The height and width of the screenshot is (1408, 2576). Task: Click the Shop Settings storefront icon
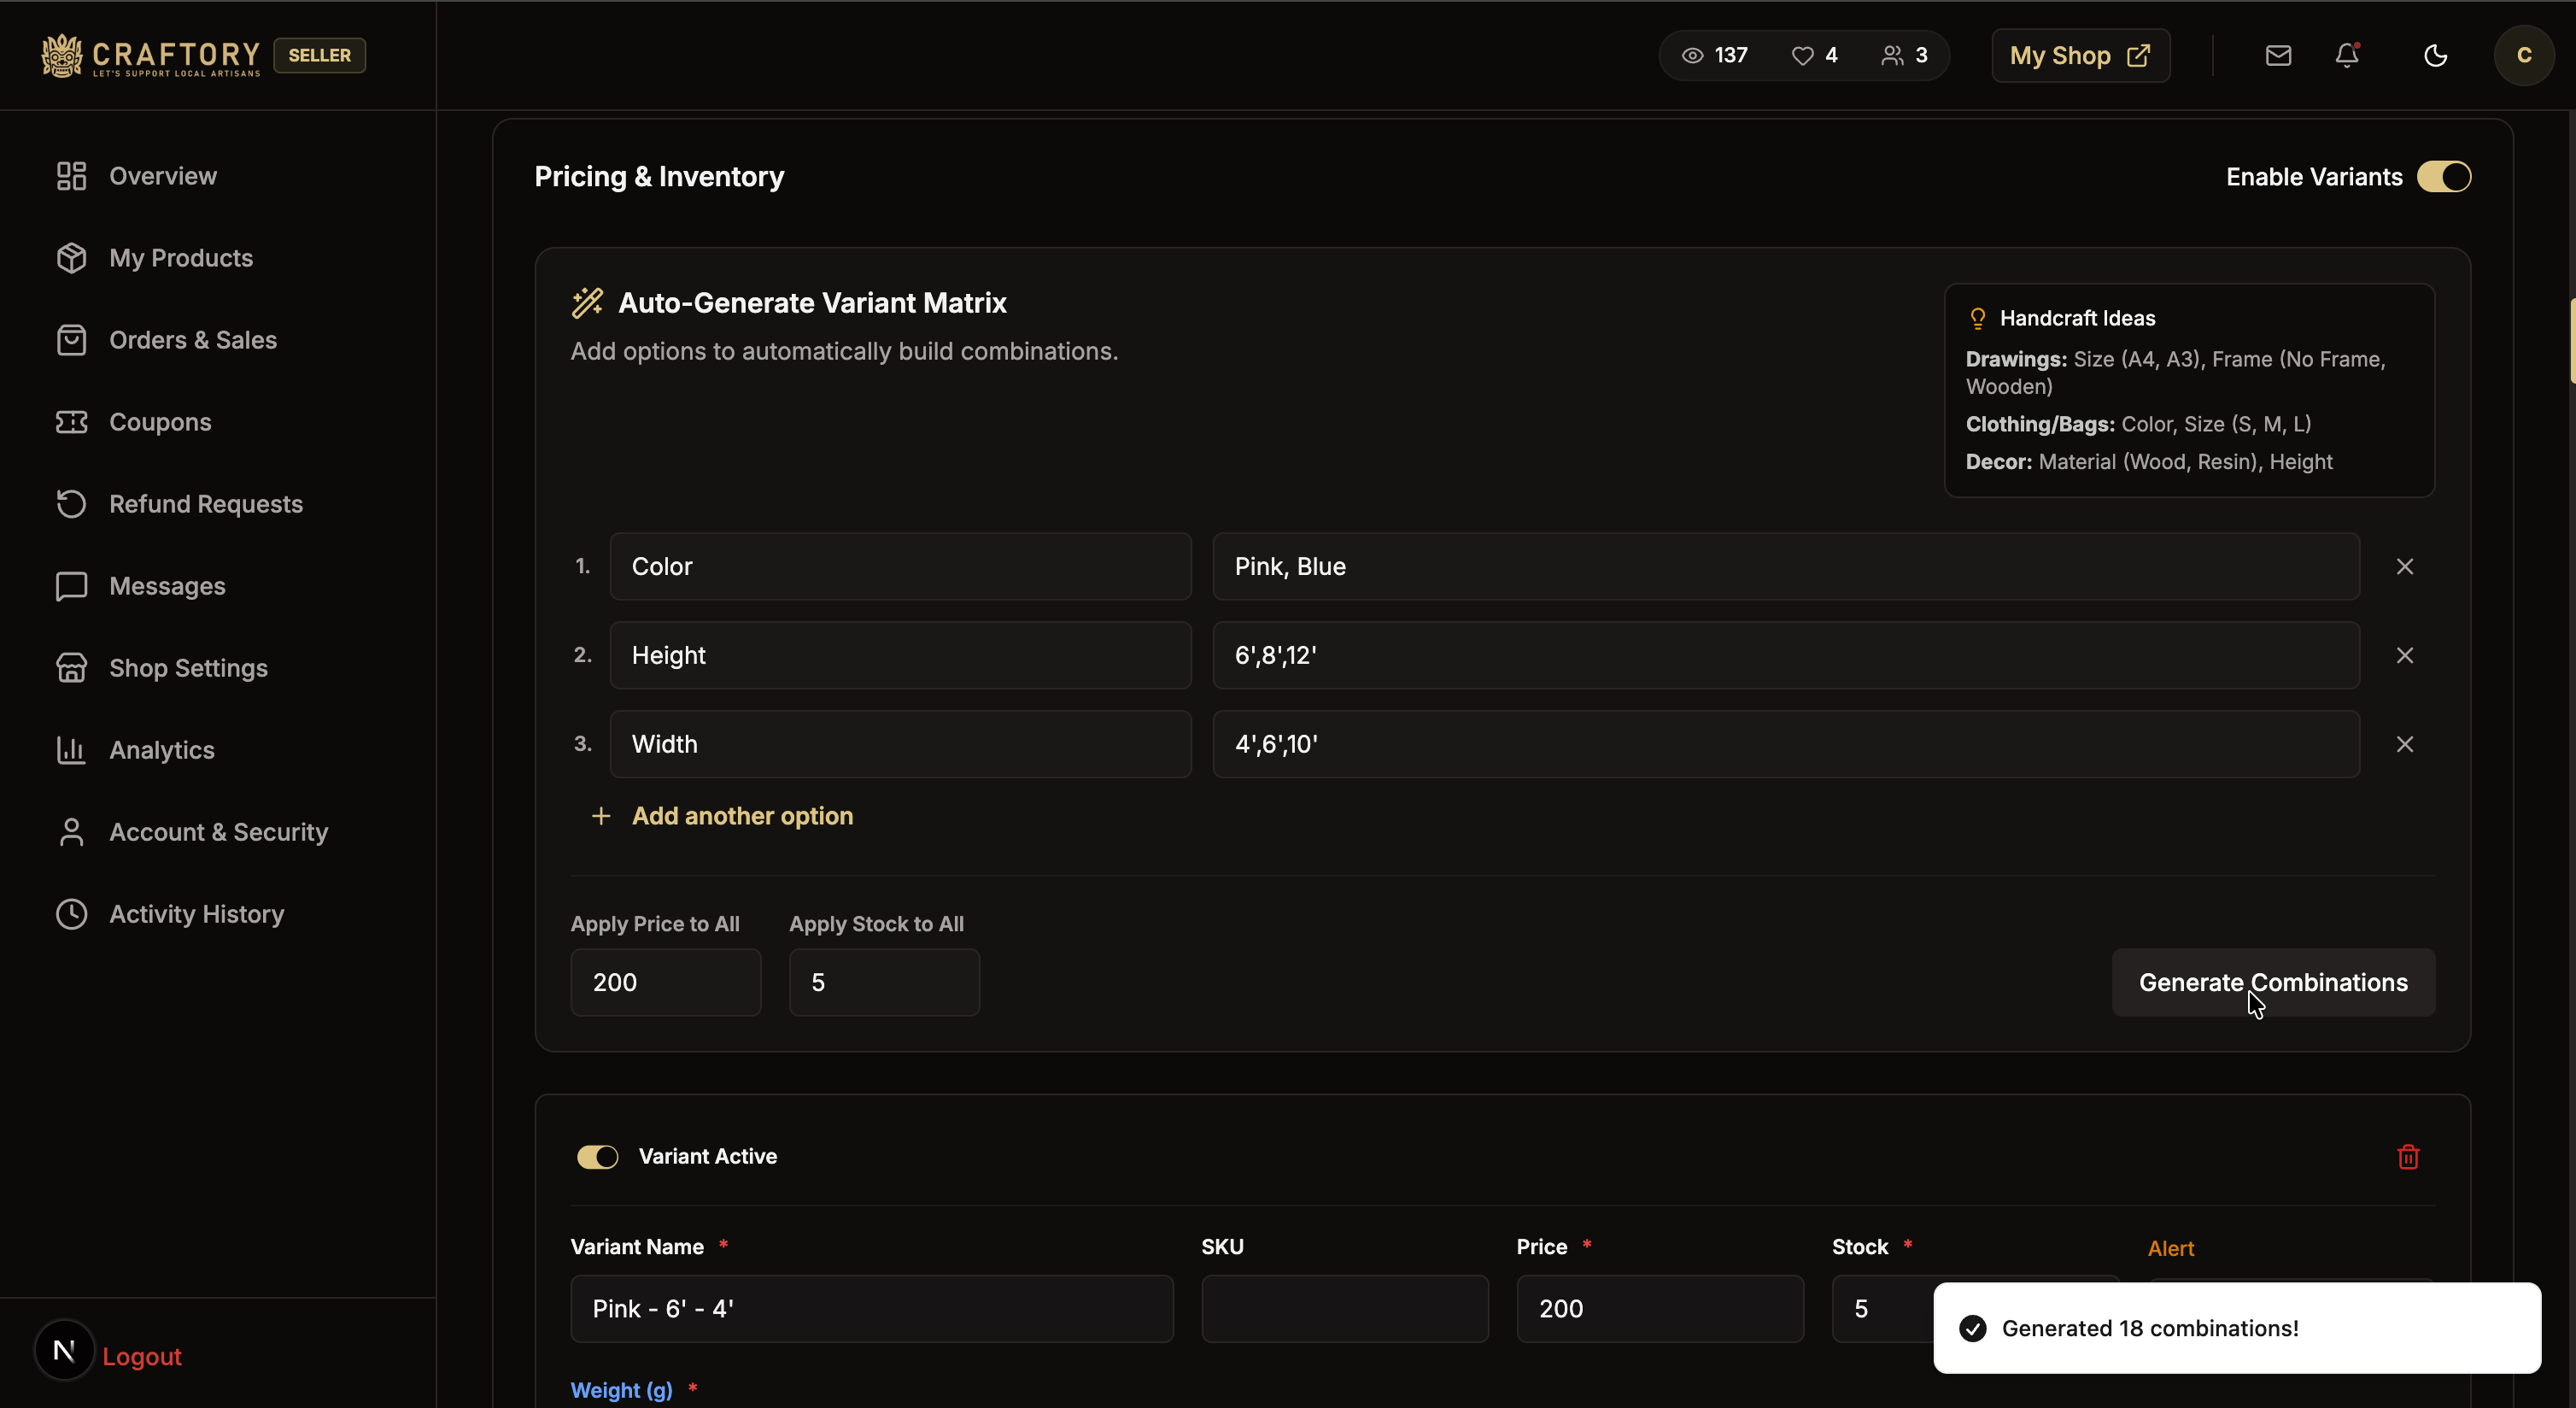click(x=71, y=667)
